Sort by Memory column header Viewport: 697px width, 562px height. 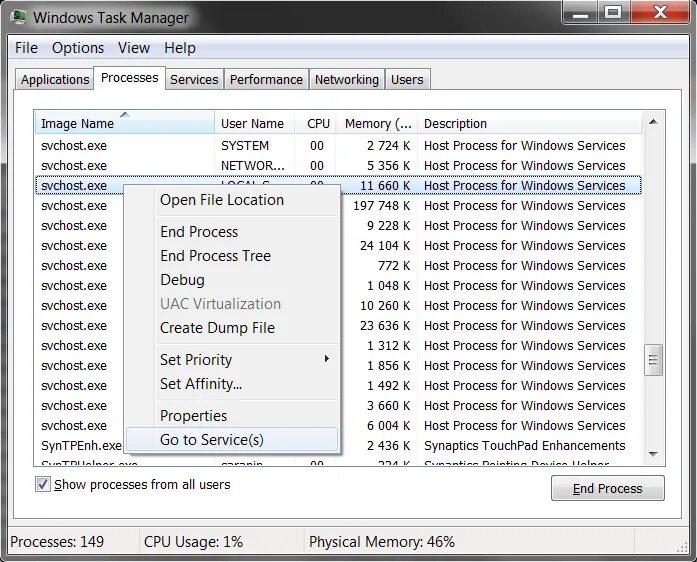(377, 123)
